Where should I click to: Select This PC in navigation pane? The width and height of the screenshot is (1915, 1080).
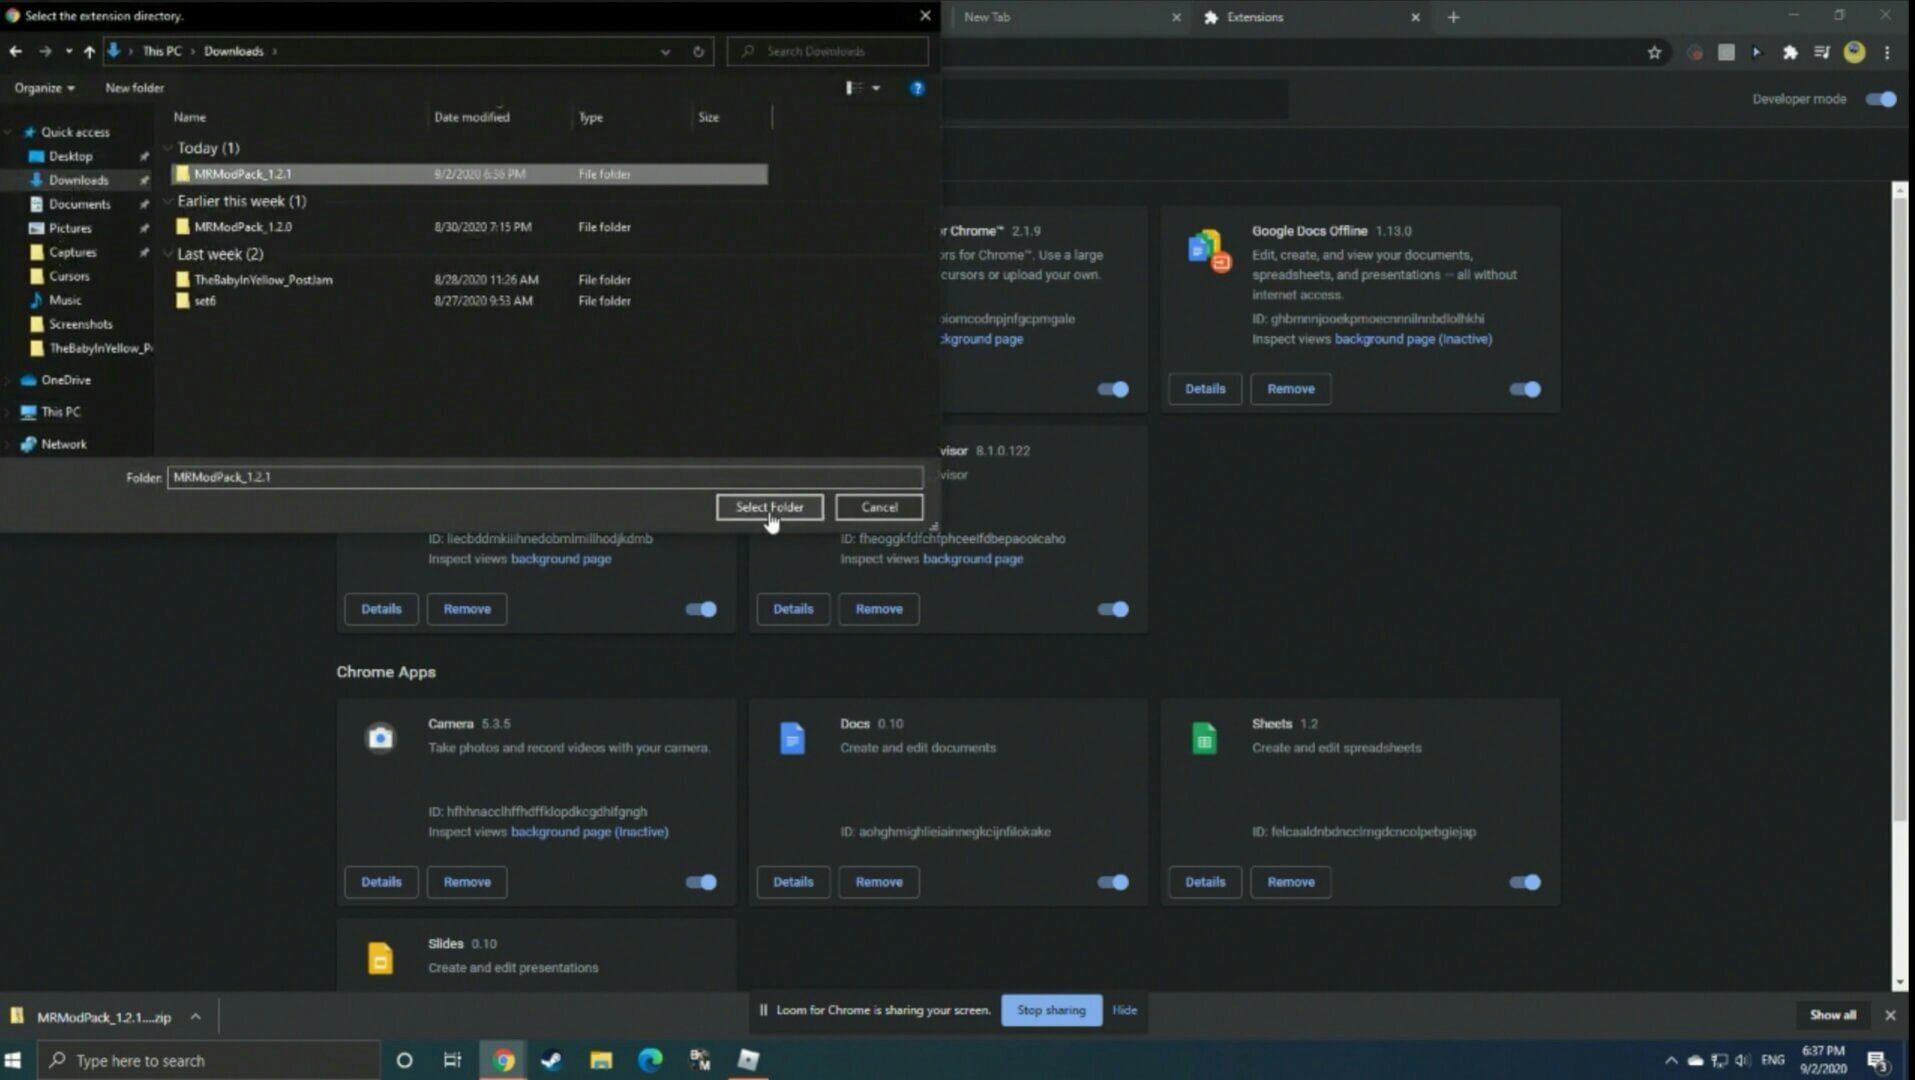click(60, 412)
